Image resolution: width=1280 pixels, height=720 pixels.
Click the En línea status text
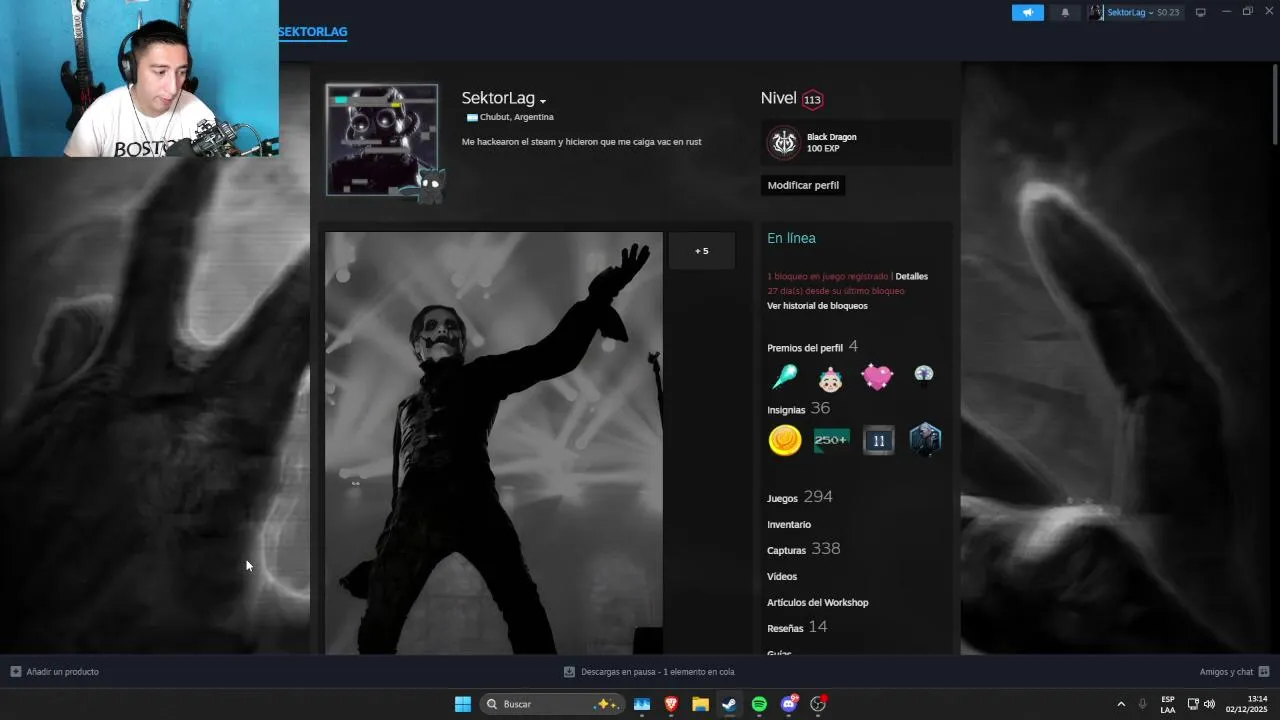point(791,238)
